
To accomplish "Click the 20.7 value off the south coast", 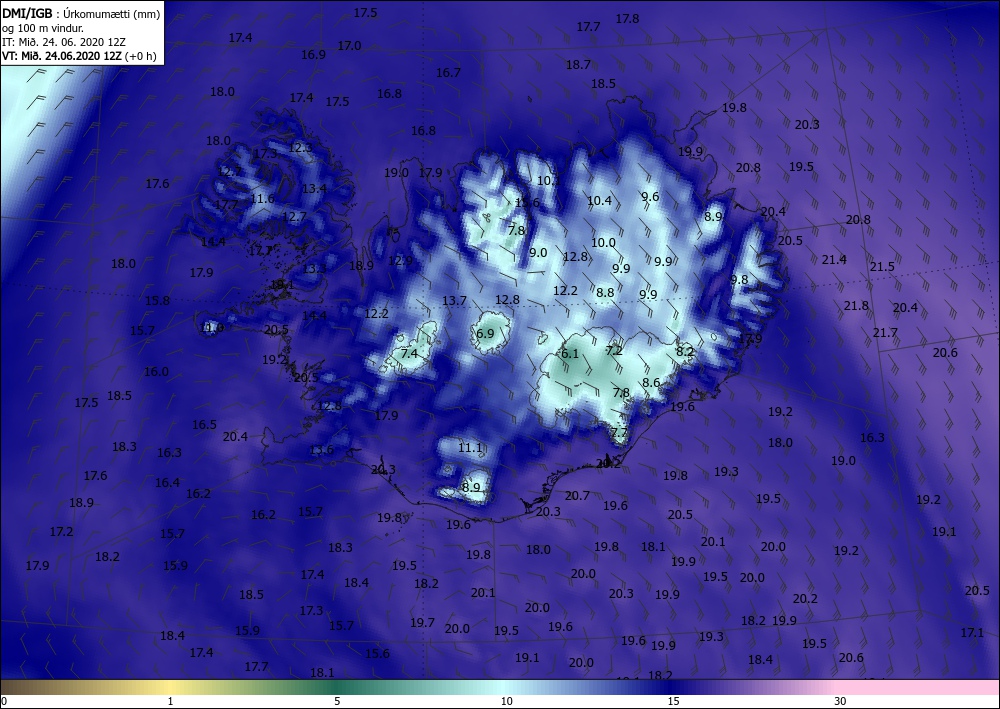I will (577, 495).
